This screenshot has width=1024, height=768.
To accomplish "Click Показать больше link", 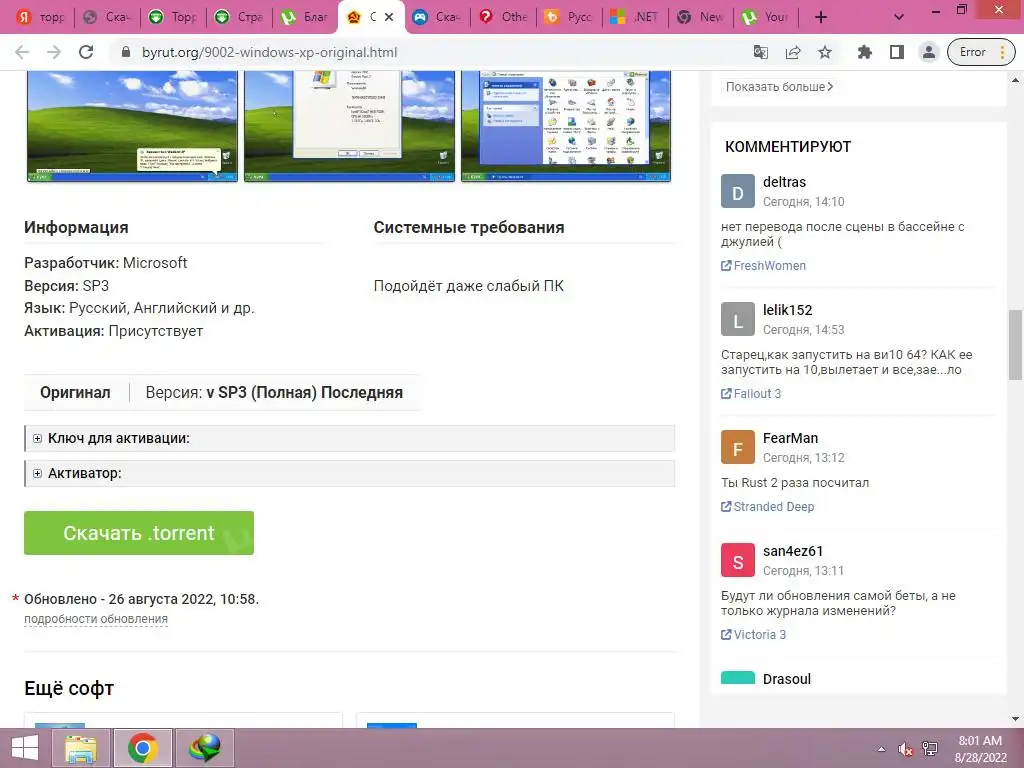I will coord(779,87).
